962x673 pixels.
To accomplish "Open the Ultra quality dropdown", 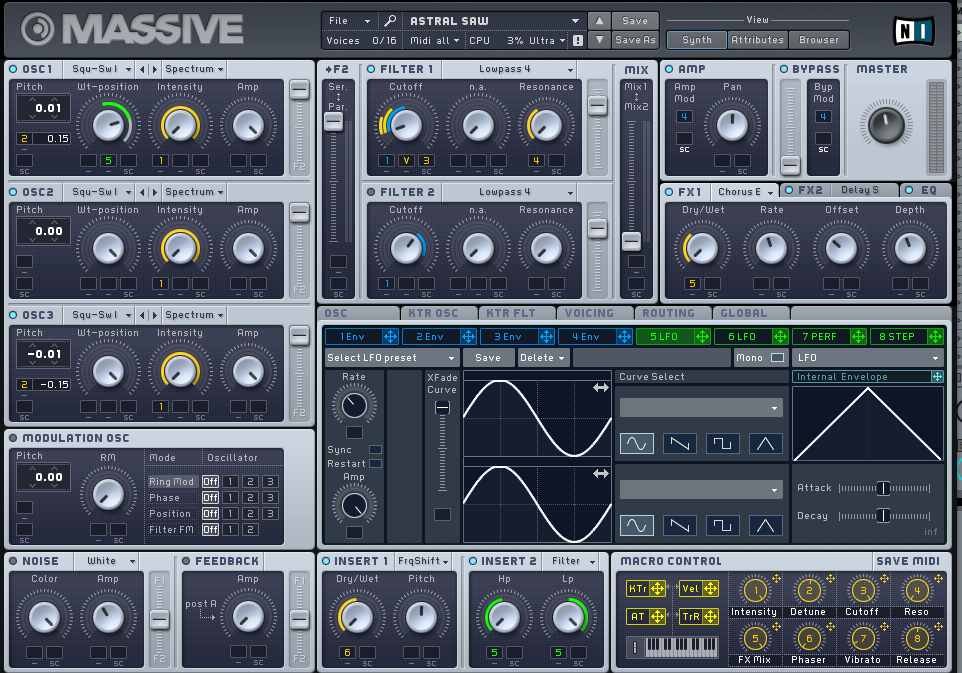I will click(547, 40).
